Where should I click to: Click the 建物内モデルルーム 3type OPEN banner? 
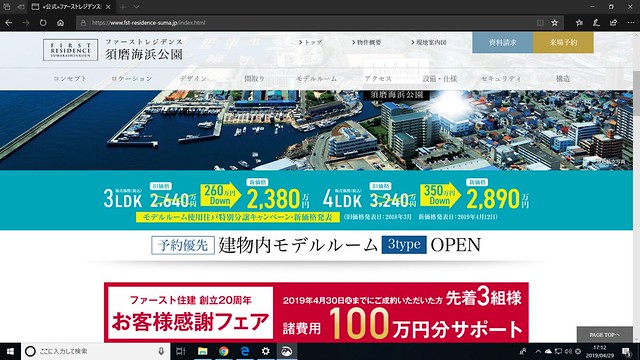click(316, 245)
